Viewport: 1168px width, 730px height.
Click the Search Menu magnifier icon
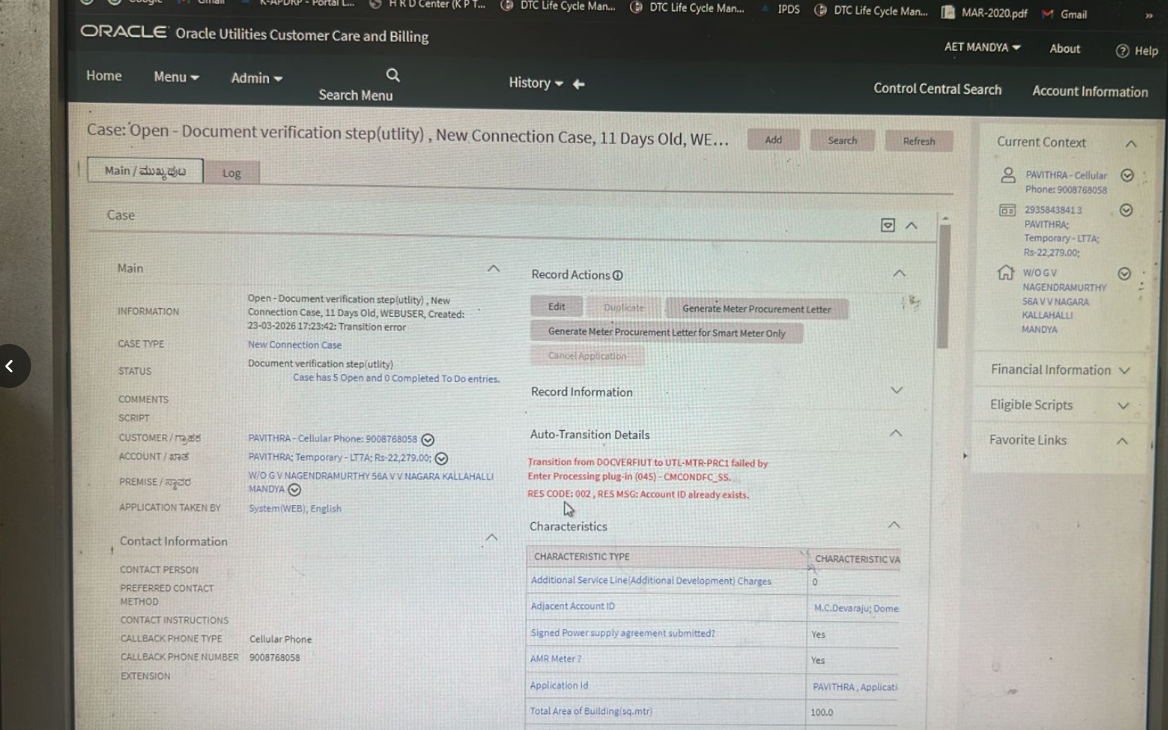[x=393, y=74]
